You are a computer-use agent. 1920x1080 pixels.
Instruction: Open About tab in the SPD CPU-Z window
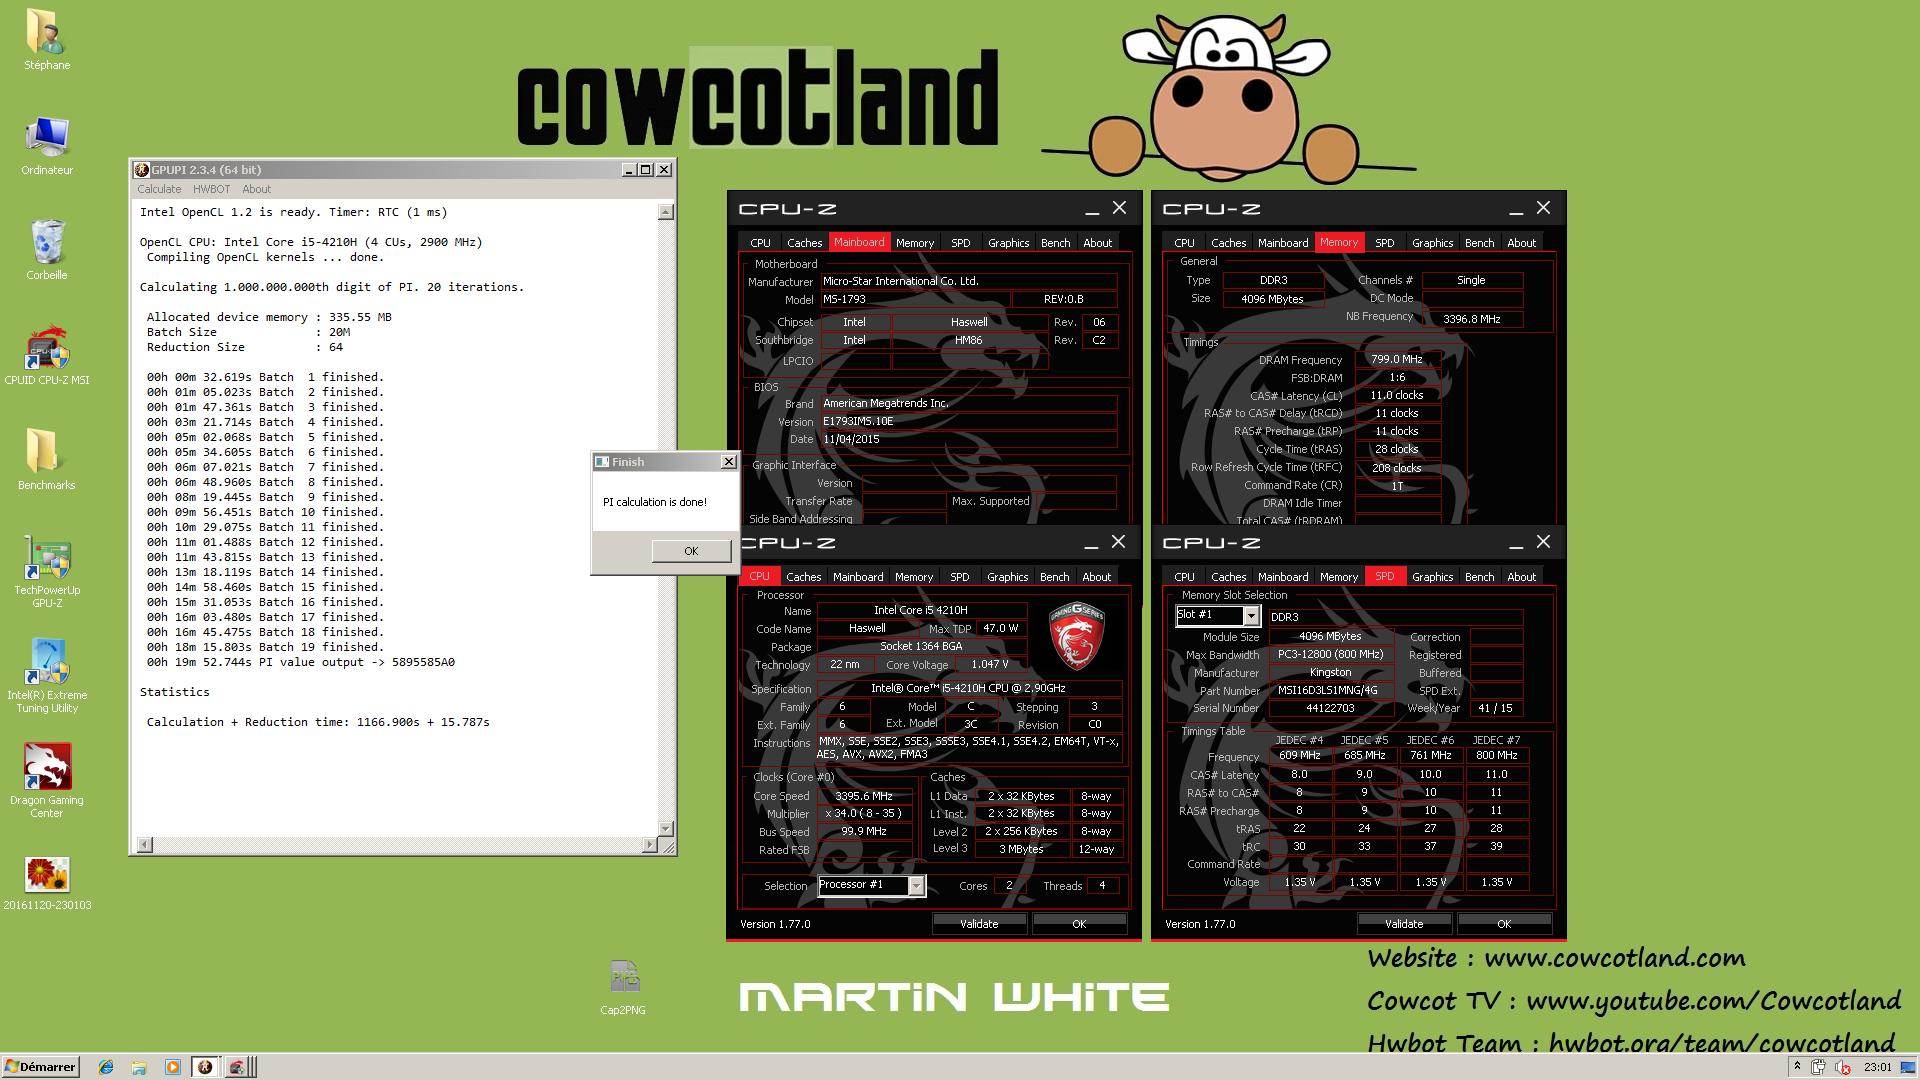[1521, 577]
